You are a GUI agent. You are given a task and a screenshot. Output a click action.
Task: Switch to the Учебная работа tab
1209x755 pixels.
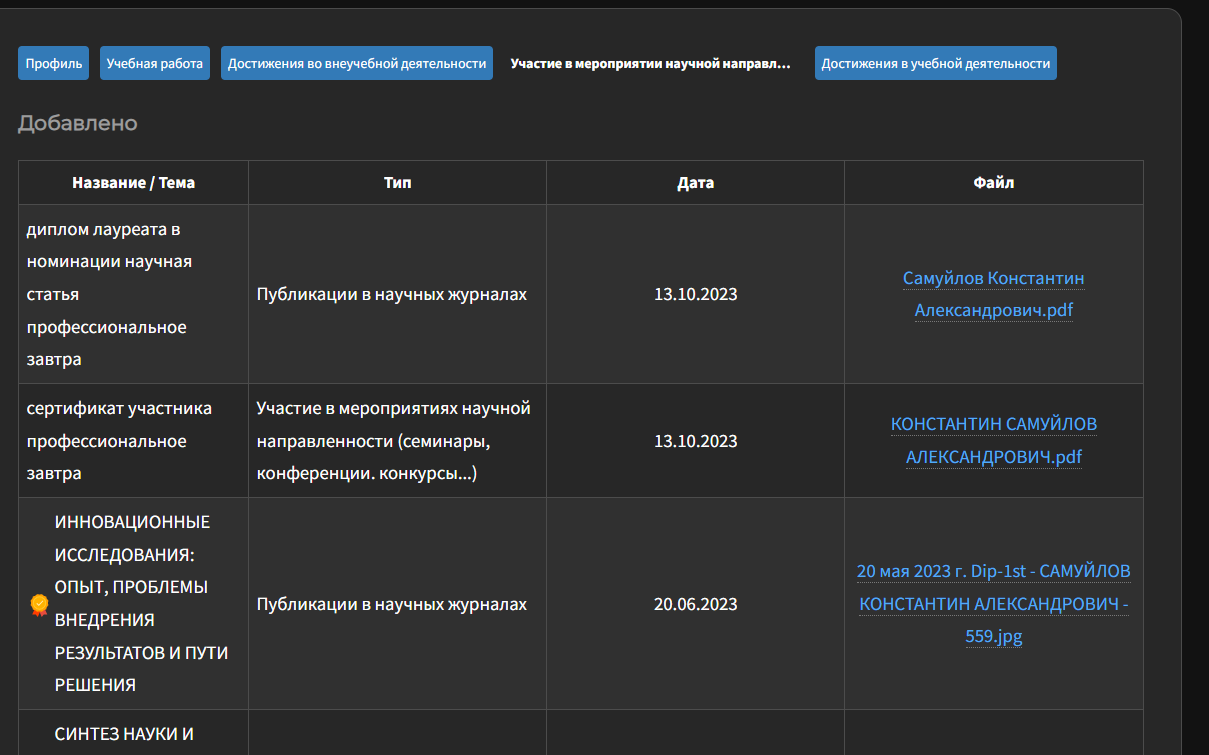click(155, 63)
